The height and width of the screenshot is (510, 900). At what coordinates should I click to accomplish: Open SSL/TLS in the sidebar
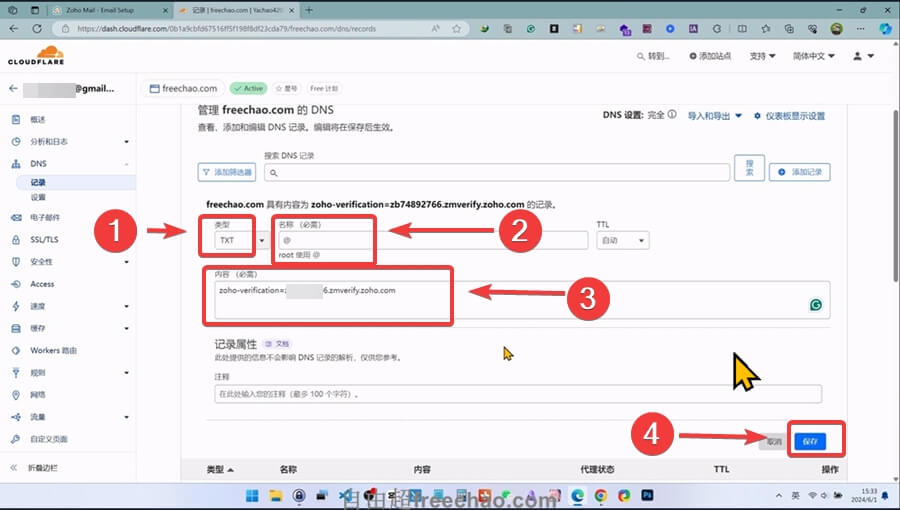tap(44, 240)
